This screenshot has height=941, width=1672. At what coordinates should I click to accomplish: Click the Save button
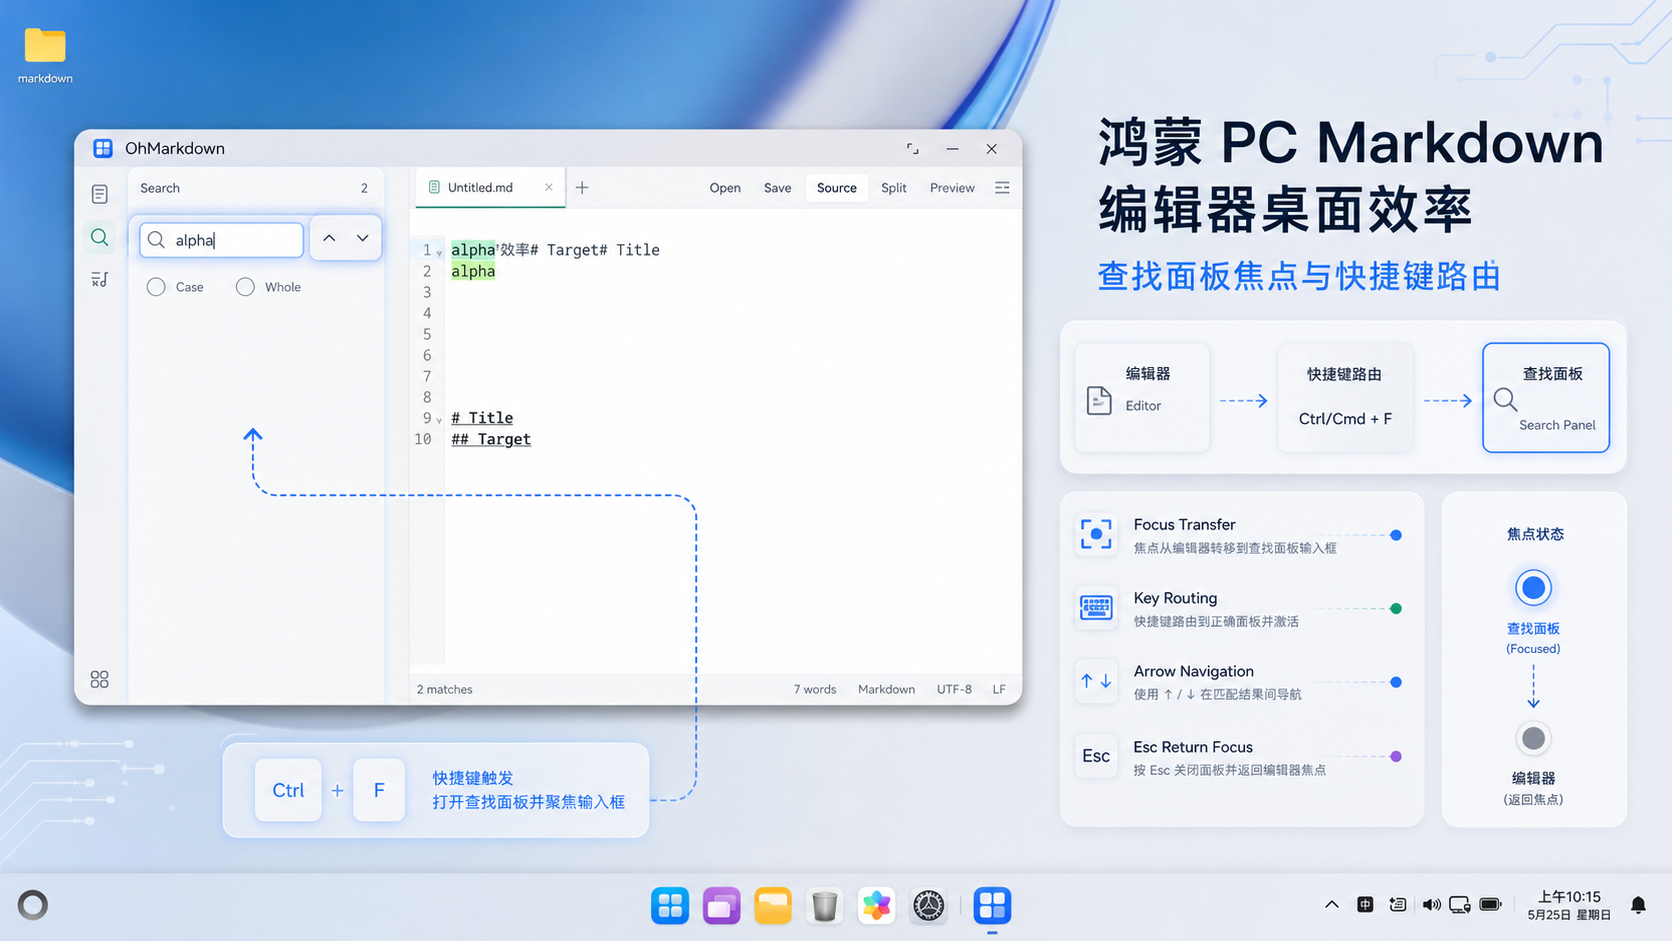pos(777,187)
